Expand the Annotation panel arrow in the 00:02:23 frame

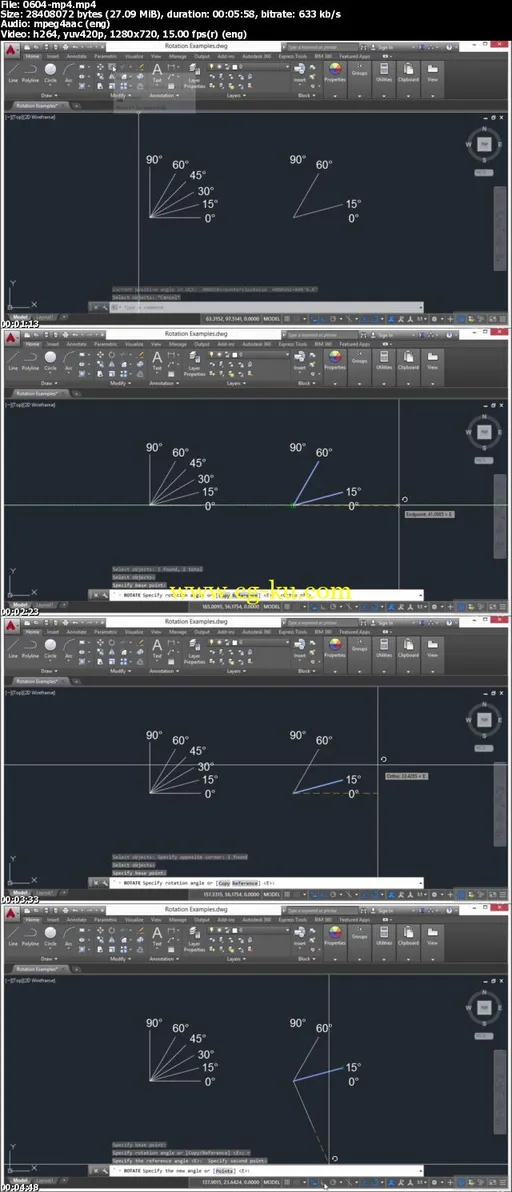178,384
